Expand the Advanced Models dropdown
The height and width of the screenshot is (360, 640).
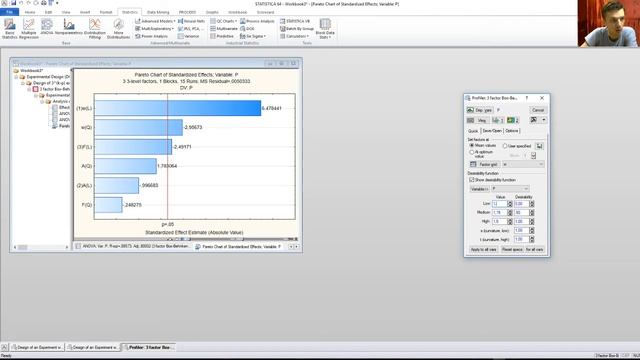(155, 21)
